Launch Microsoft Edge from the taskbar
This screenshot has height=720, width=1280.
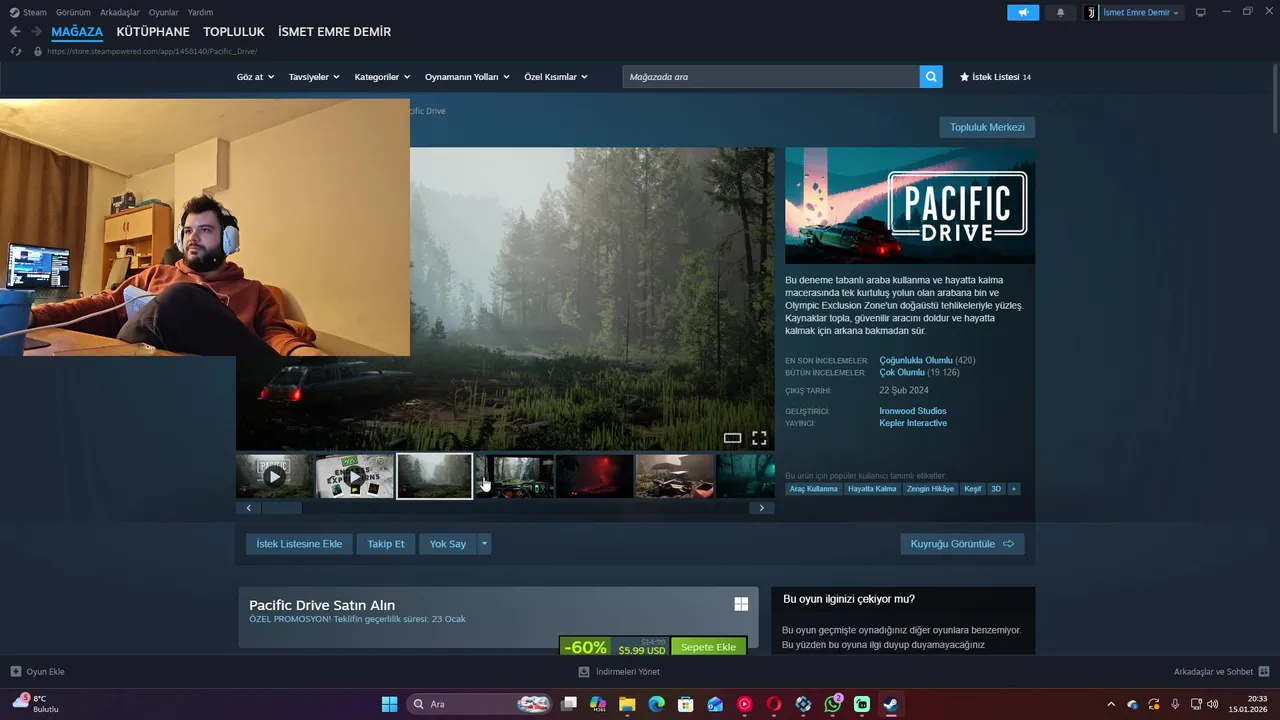[x=656, y=704]
